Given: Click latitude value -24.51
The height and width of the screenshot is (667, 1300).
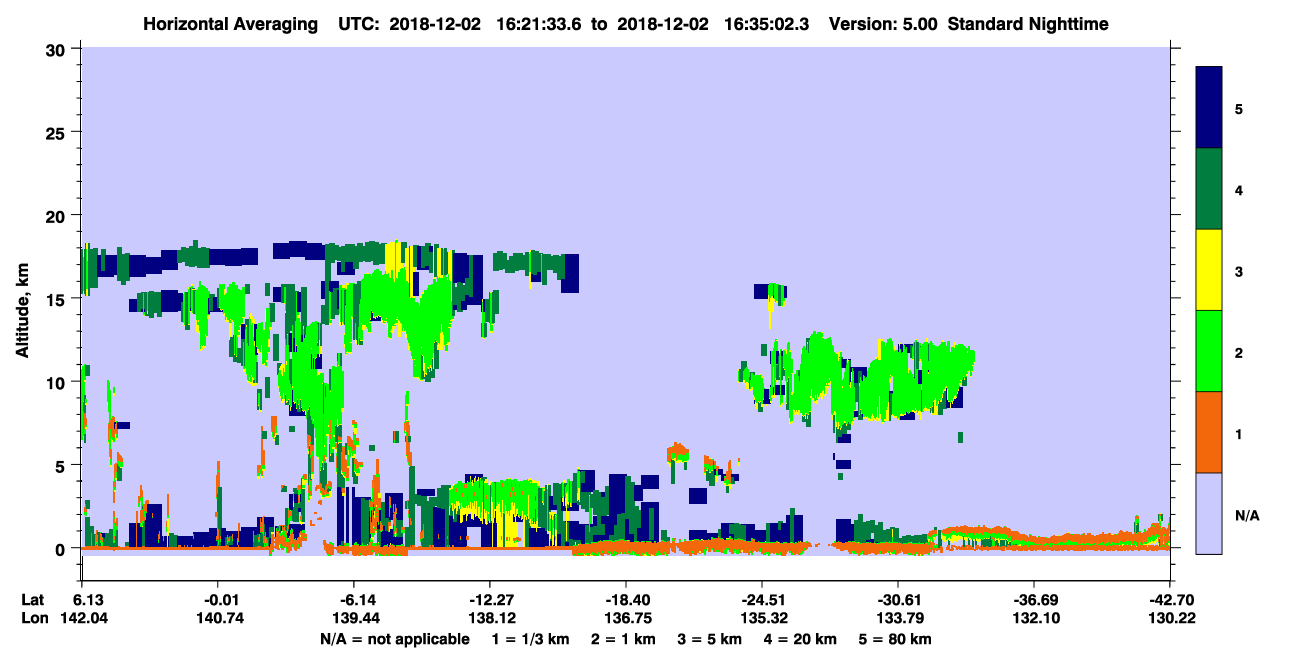Looking at the screenshot, I should coord(762,599).
